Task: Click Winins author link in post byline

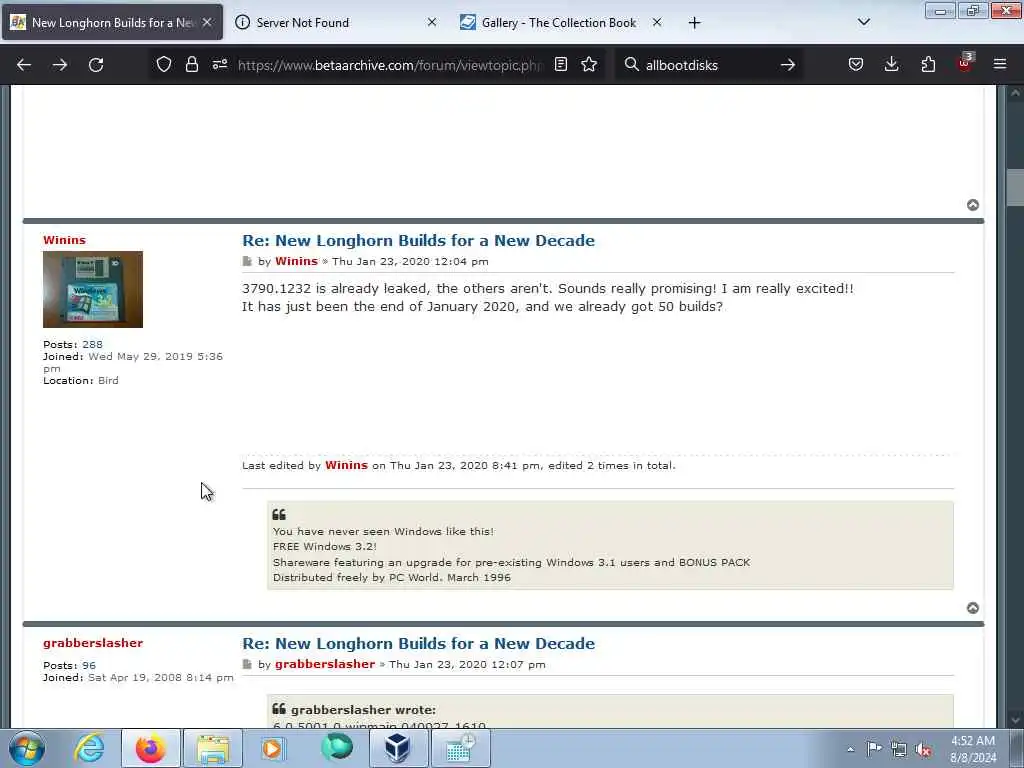Action: click(x=296, y=261)
